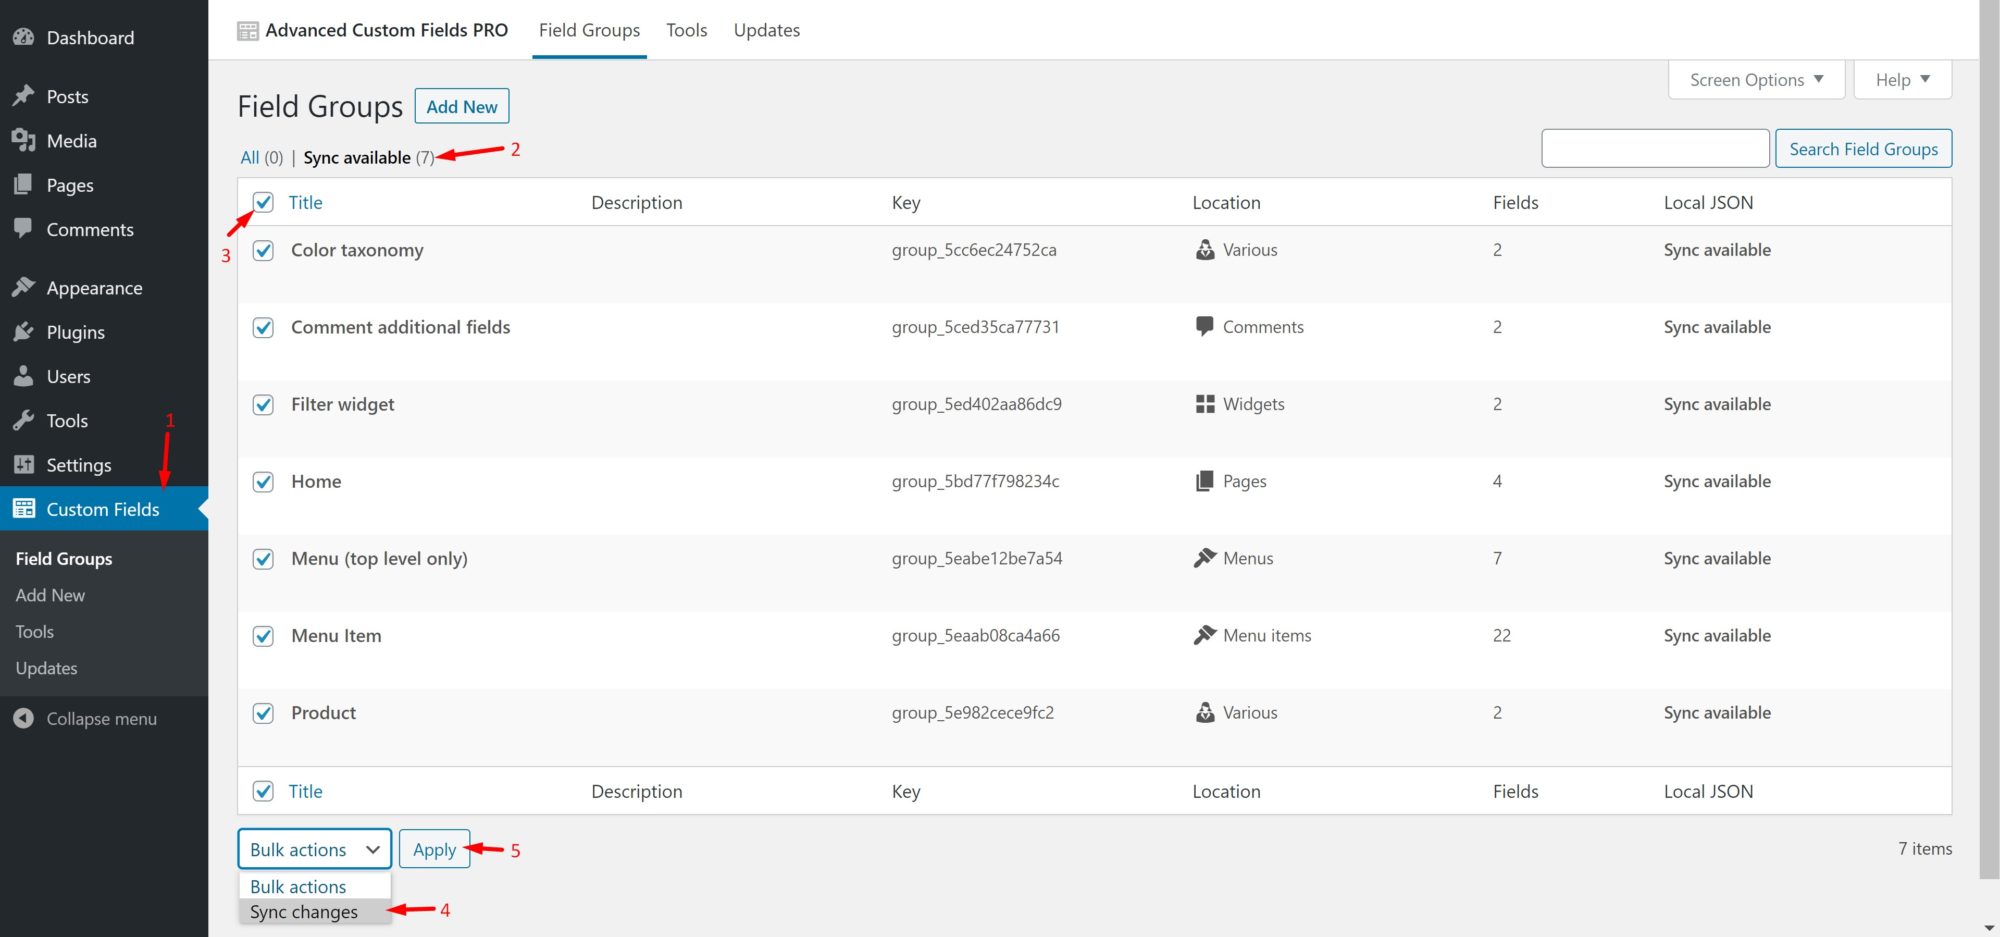This screenshot has width=2000, height=937.
Task: Switch to the Updates top tab
Action: [x=767, y=30]
